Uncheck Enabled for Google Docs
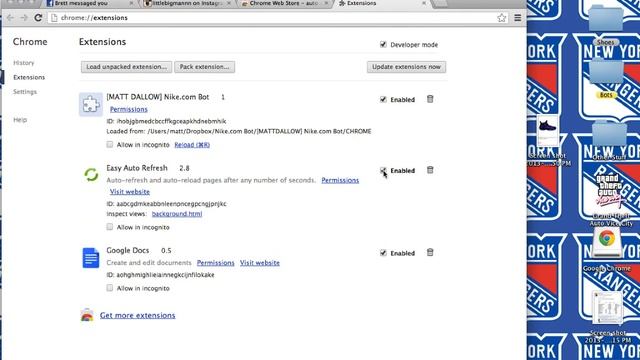The width and height of the screenshot is (640, 360). click(x=383, y=253)
